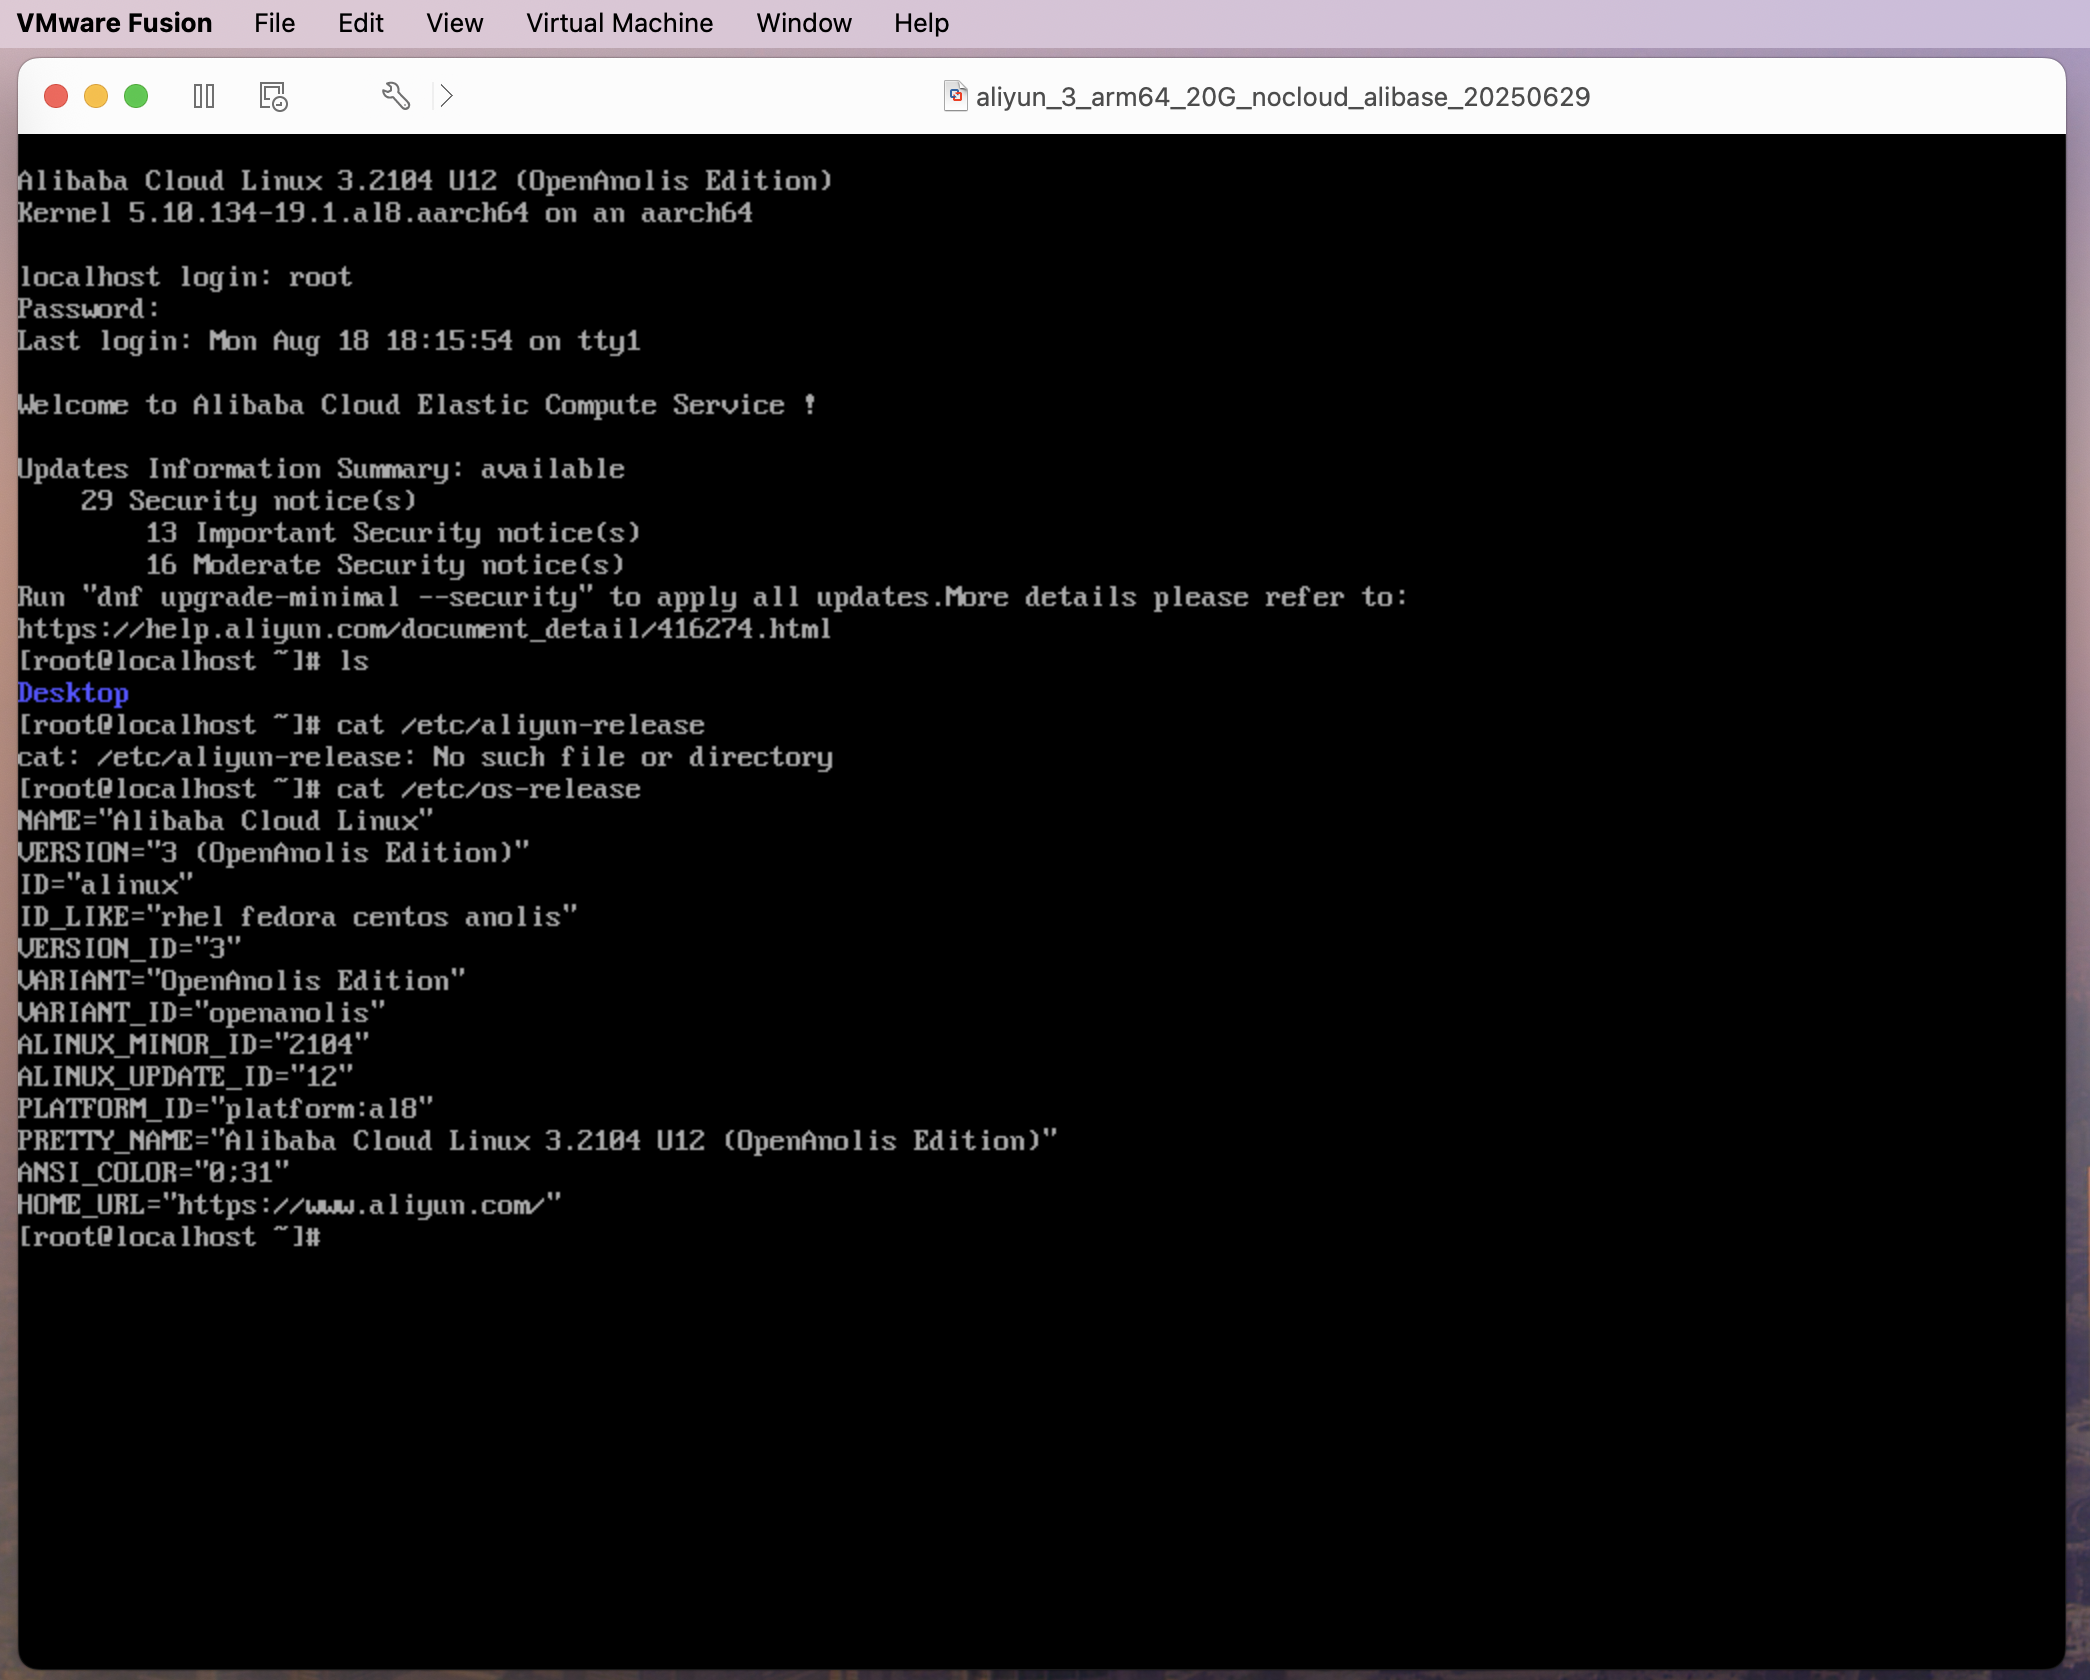The image size is (2090, 1680).
Task: Zoom the VM window green button
Action: pyautogui.click(x=136, y=96)
